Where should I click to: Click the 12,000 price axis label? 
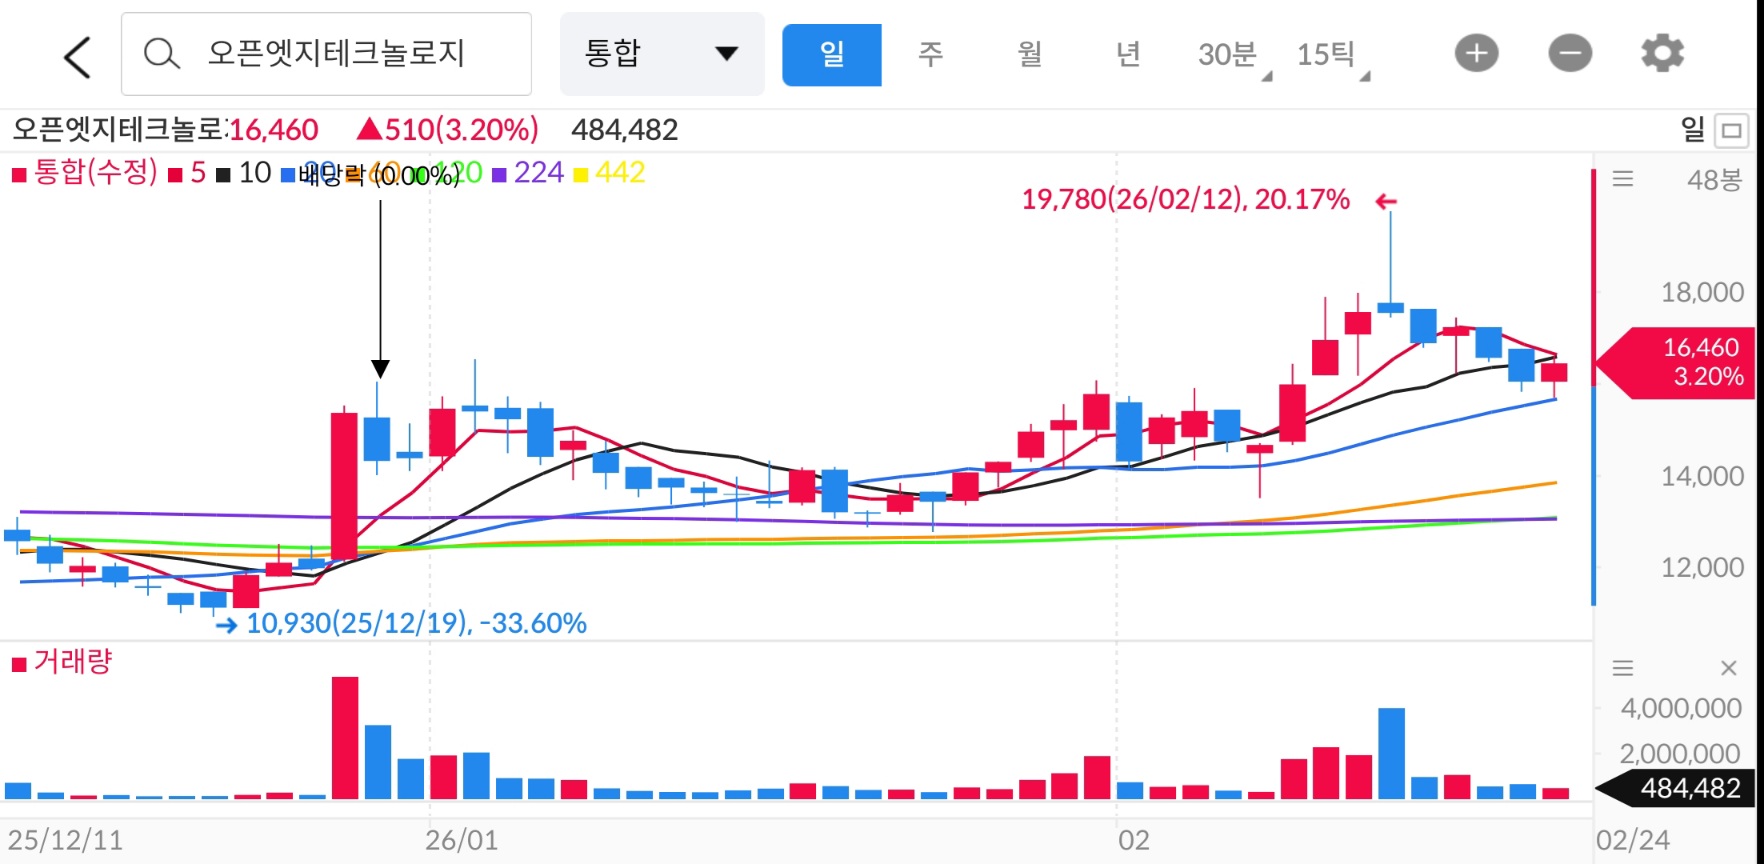coord(1702,567)
